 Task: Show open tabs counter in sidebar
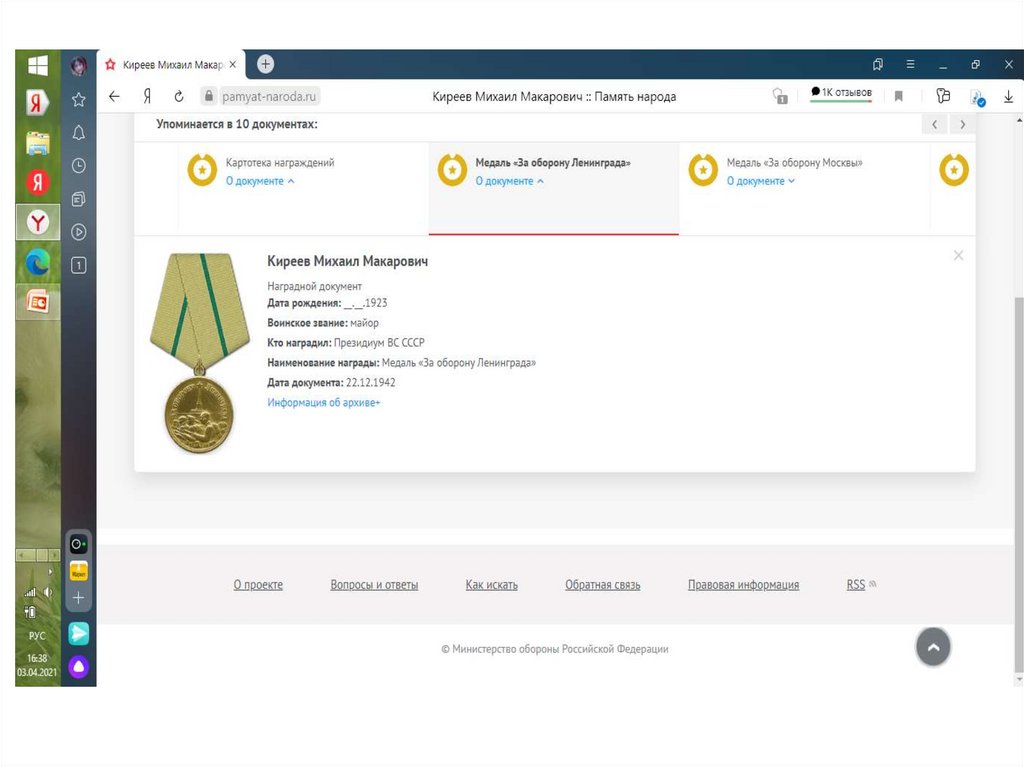[78, 265]
